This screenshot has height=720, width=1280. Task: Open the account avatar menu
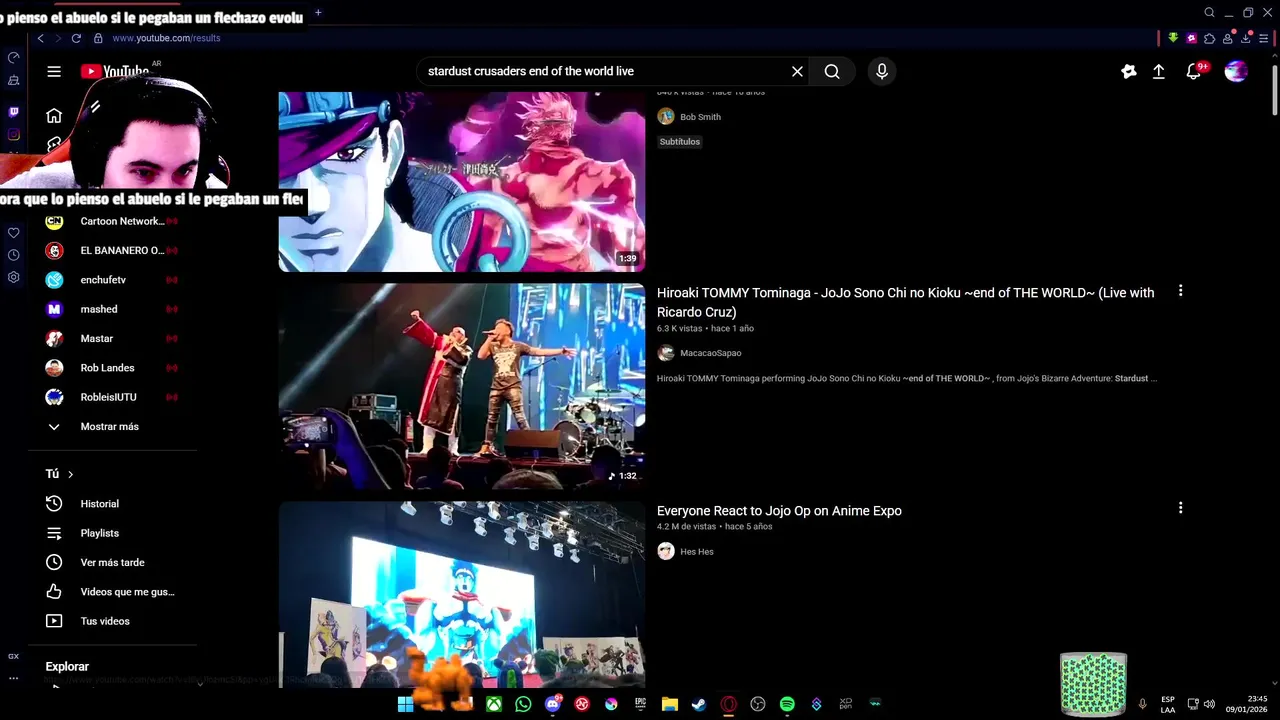pos(1236,71)
